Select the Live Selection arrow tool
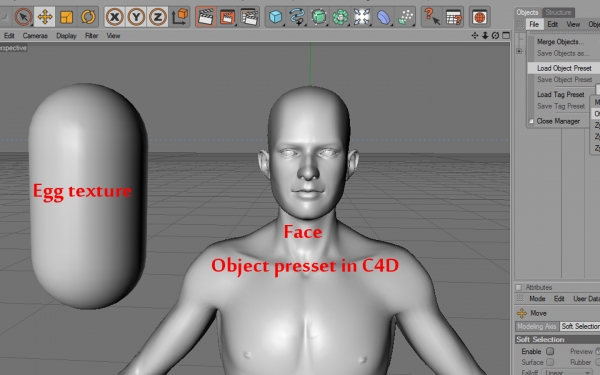Screen dimensions: 600x375 tap(23, 17)
